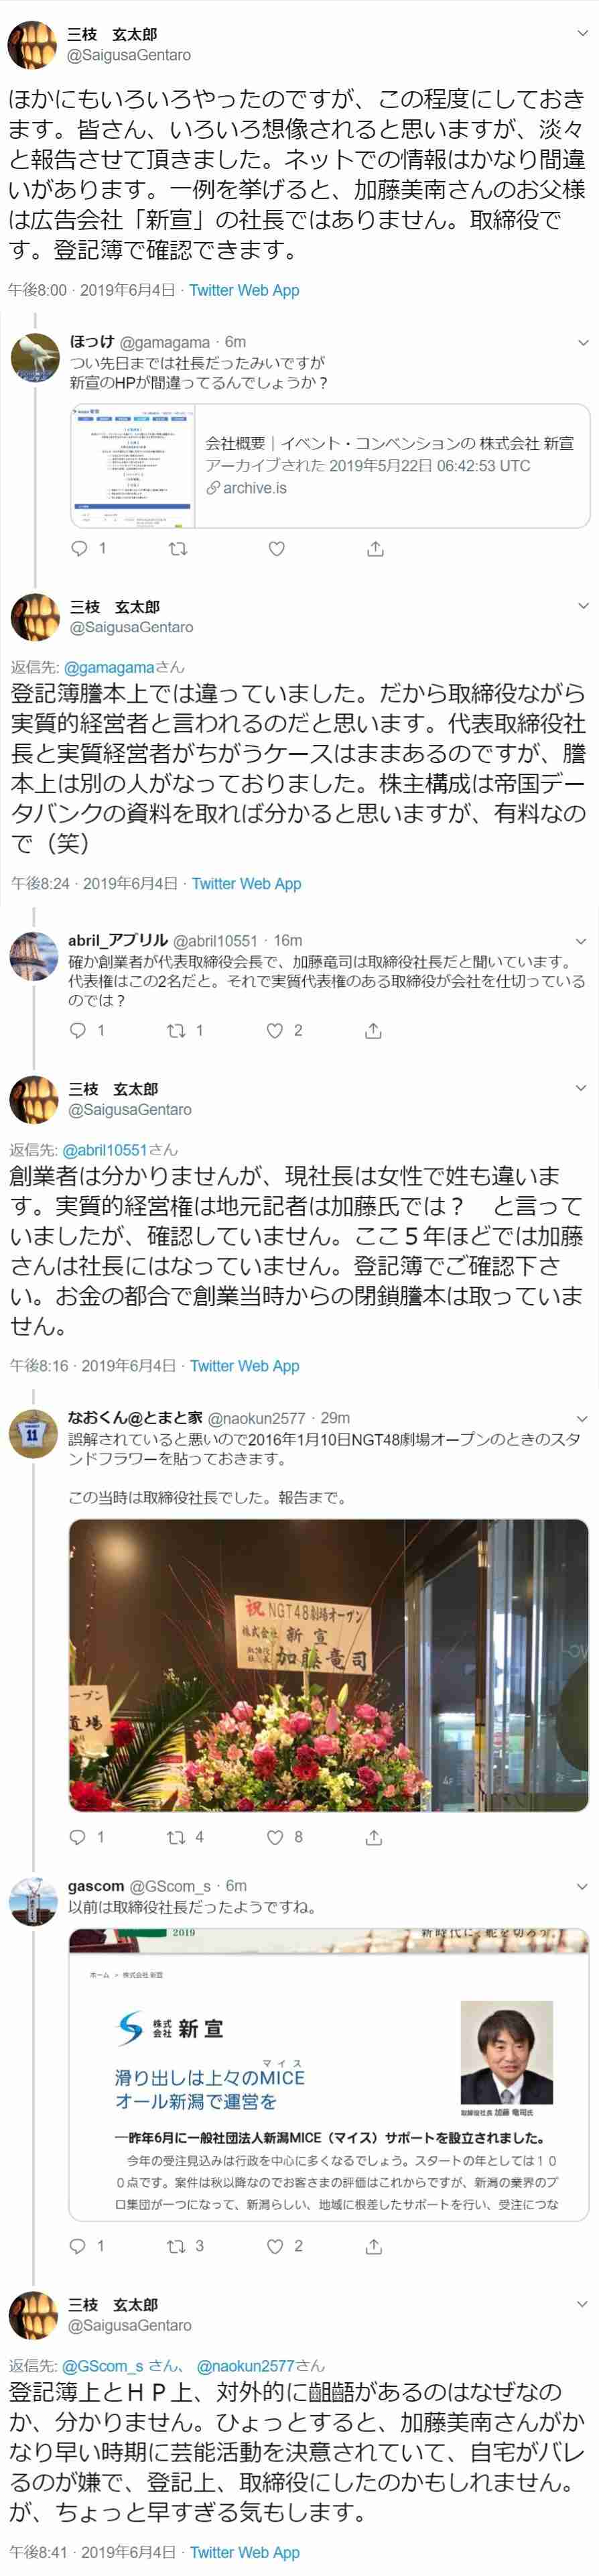Open @gamagama mention in reply header
The image size is (599, 2576).
coord(109,667)
